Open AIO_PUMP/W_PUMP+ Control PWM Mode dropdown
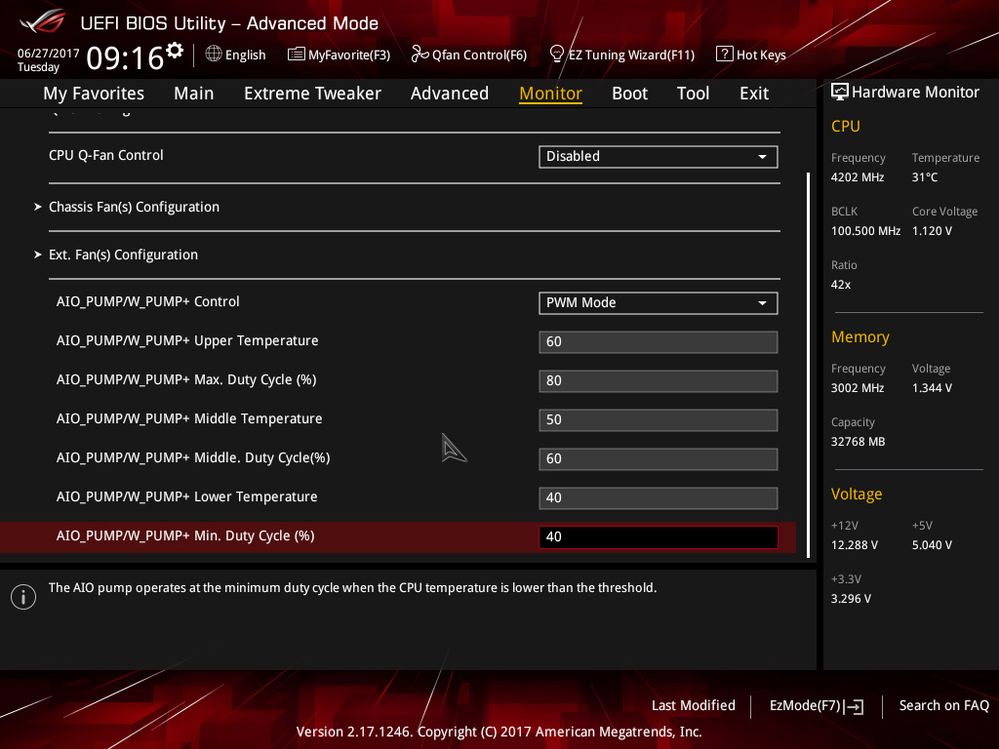The height and width of the screenshot is (749, 999). click(x=658, y=303)
